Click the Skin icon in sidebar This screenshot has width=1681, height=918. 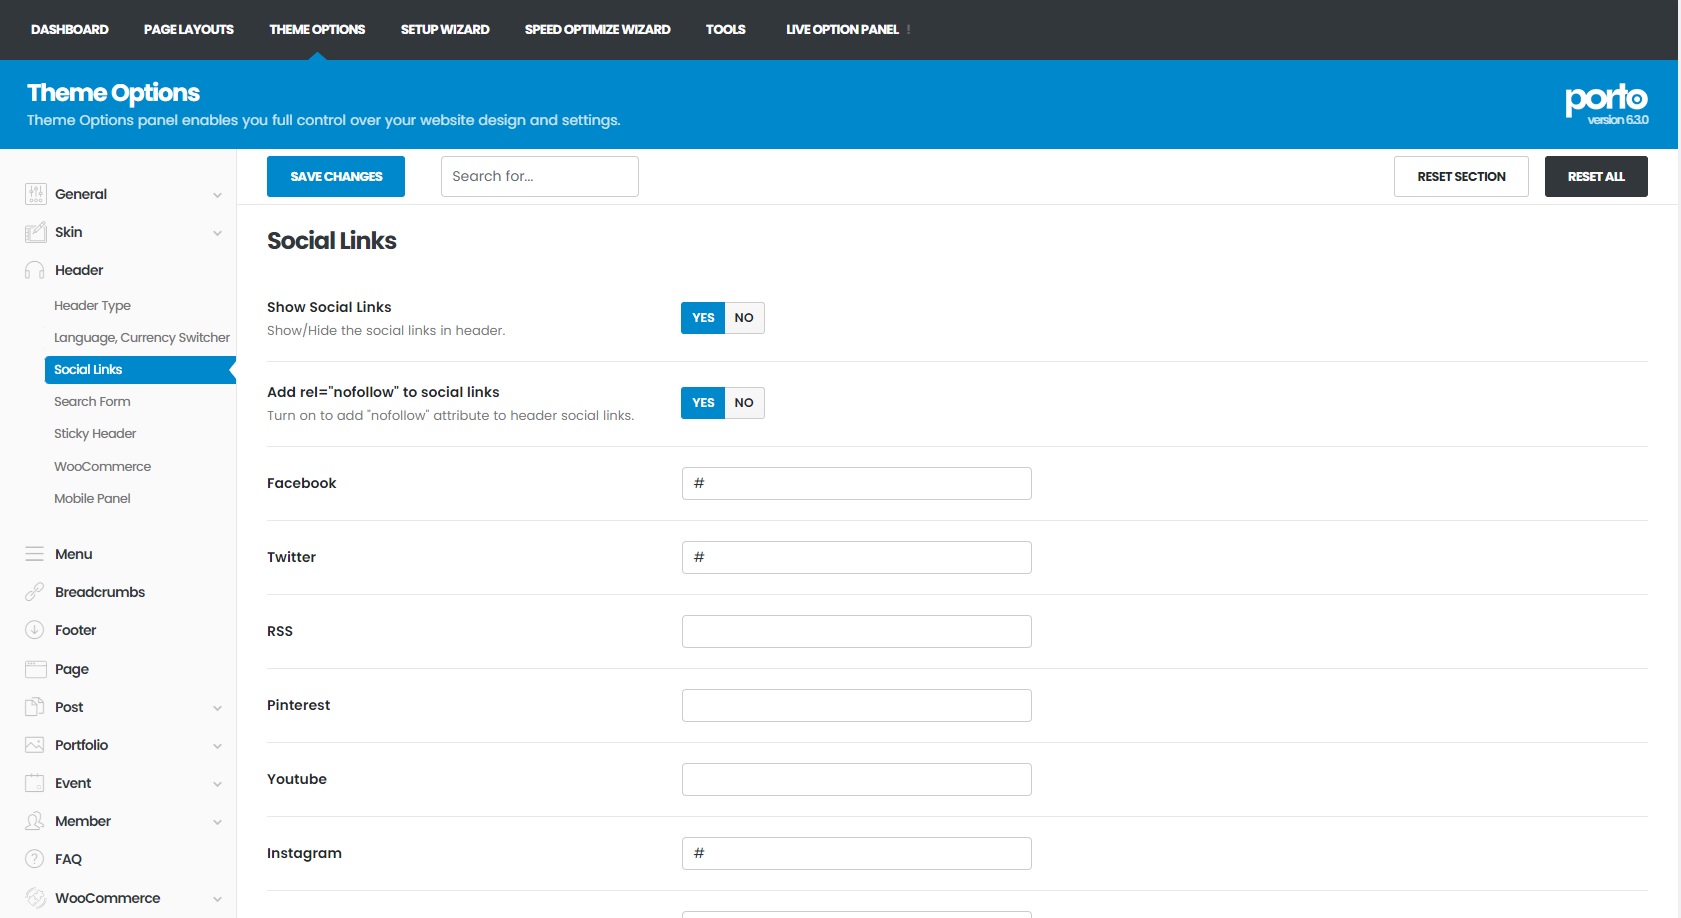pos(35,232)
